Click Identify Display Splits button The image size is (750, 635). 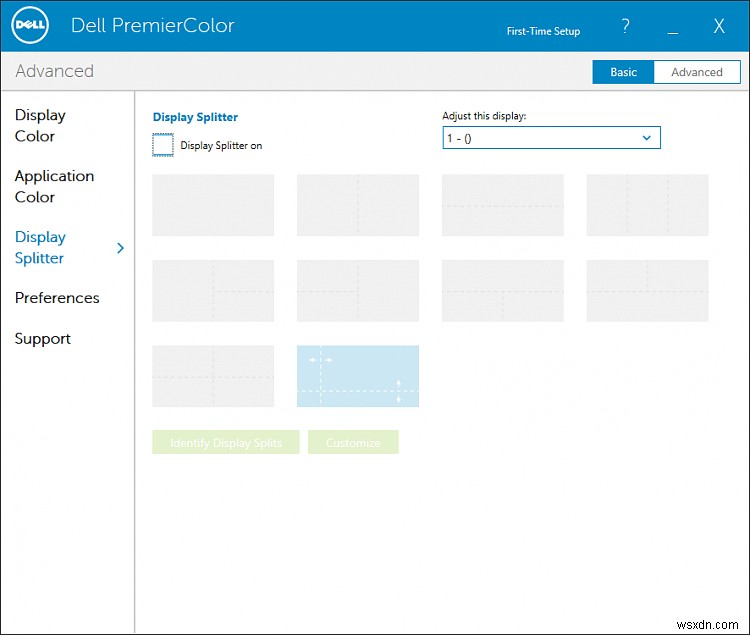point(226,442)
